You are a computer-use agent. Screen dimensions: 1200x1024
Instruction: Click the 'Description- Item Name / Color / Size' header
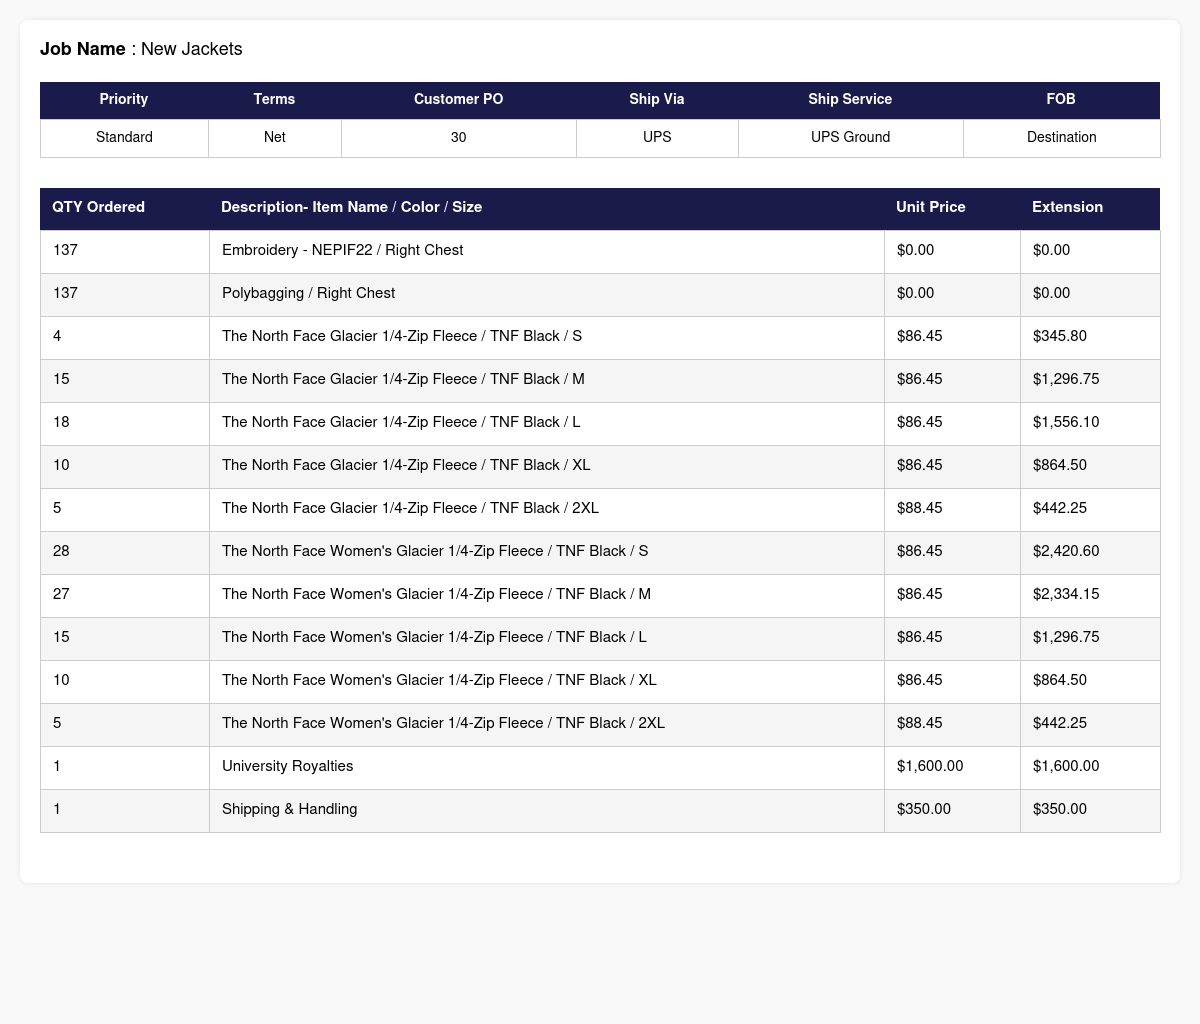pos(547,207)
